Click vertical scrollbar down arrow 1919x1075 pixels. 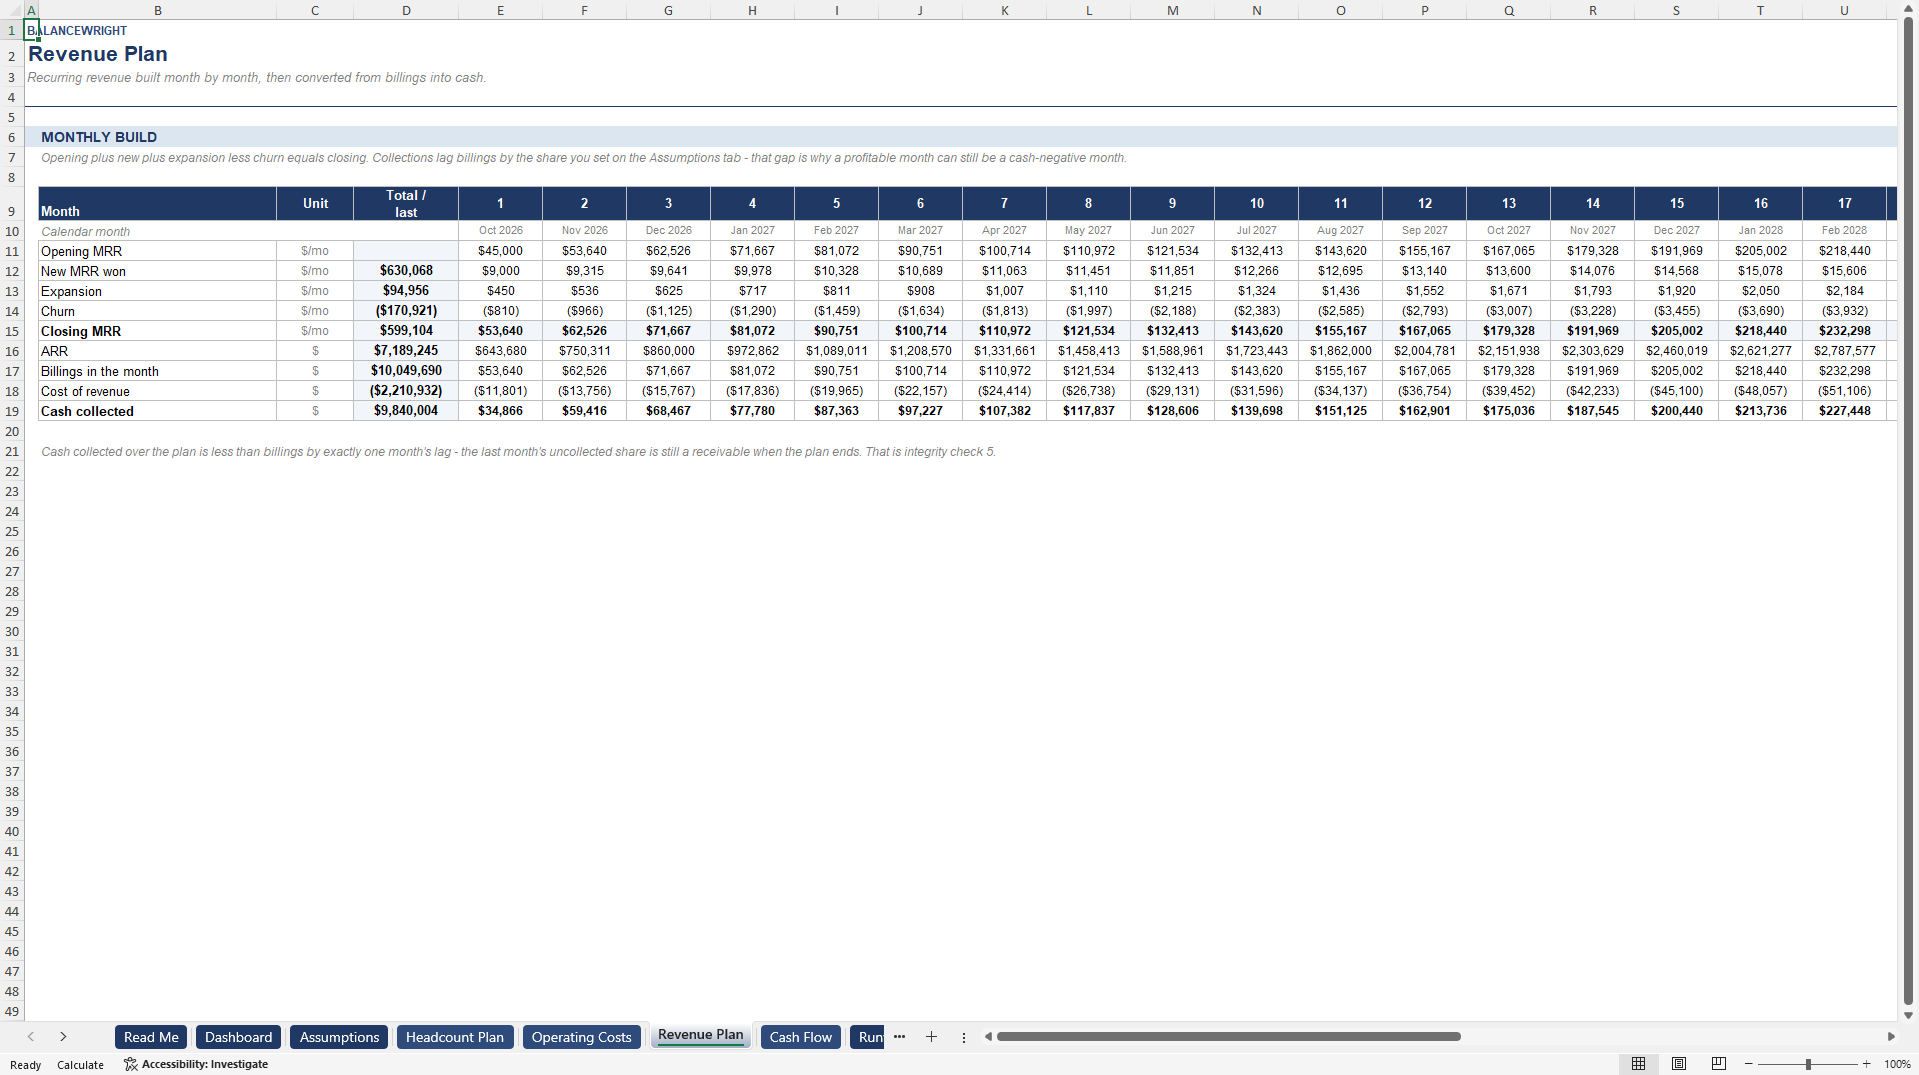tap(1908, 1015)
